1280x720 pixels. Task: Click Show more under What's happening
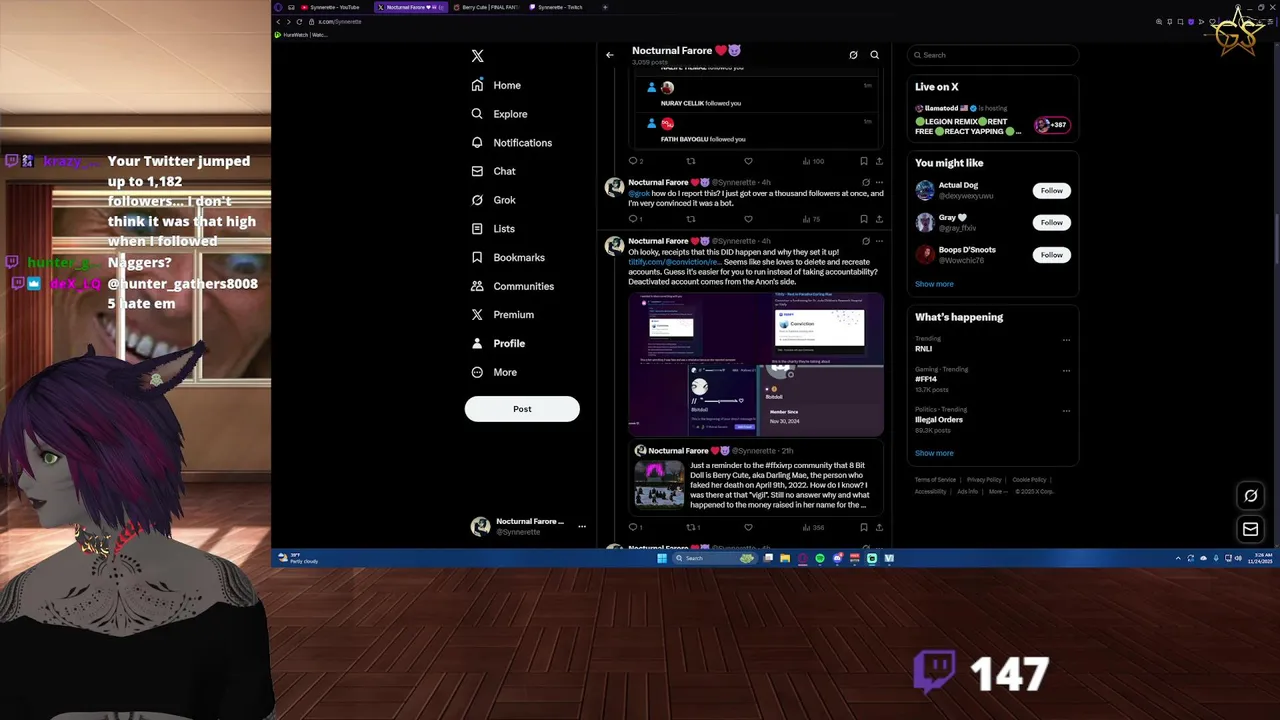click(x=934, y=453)
